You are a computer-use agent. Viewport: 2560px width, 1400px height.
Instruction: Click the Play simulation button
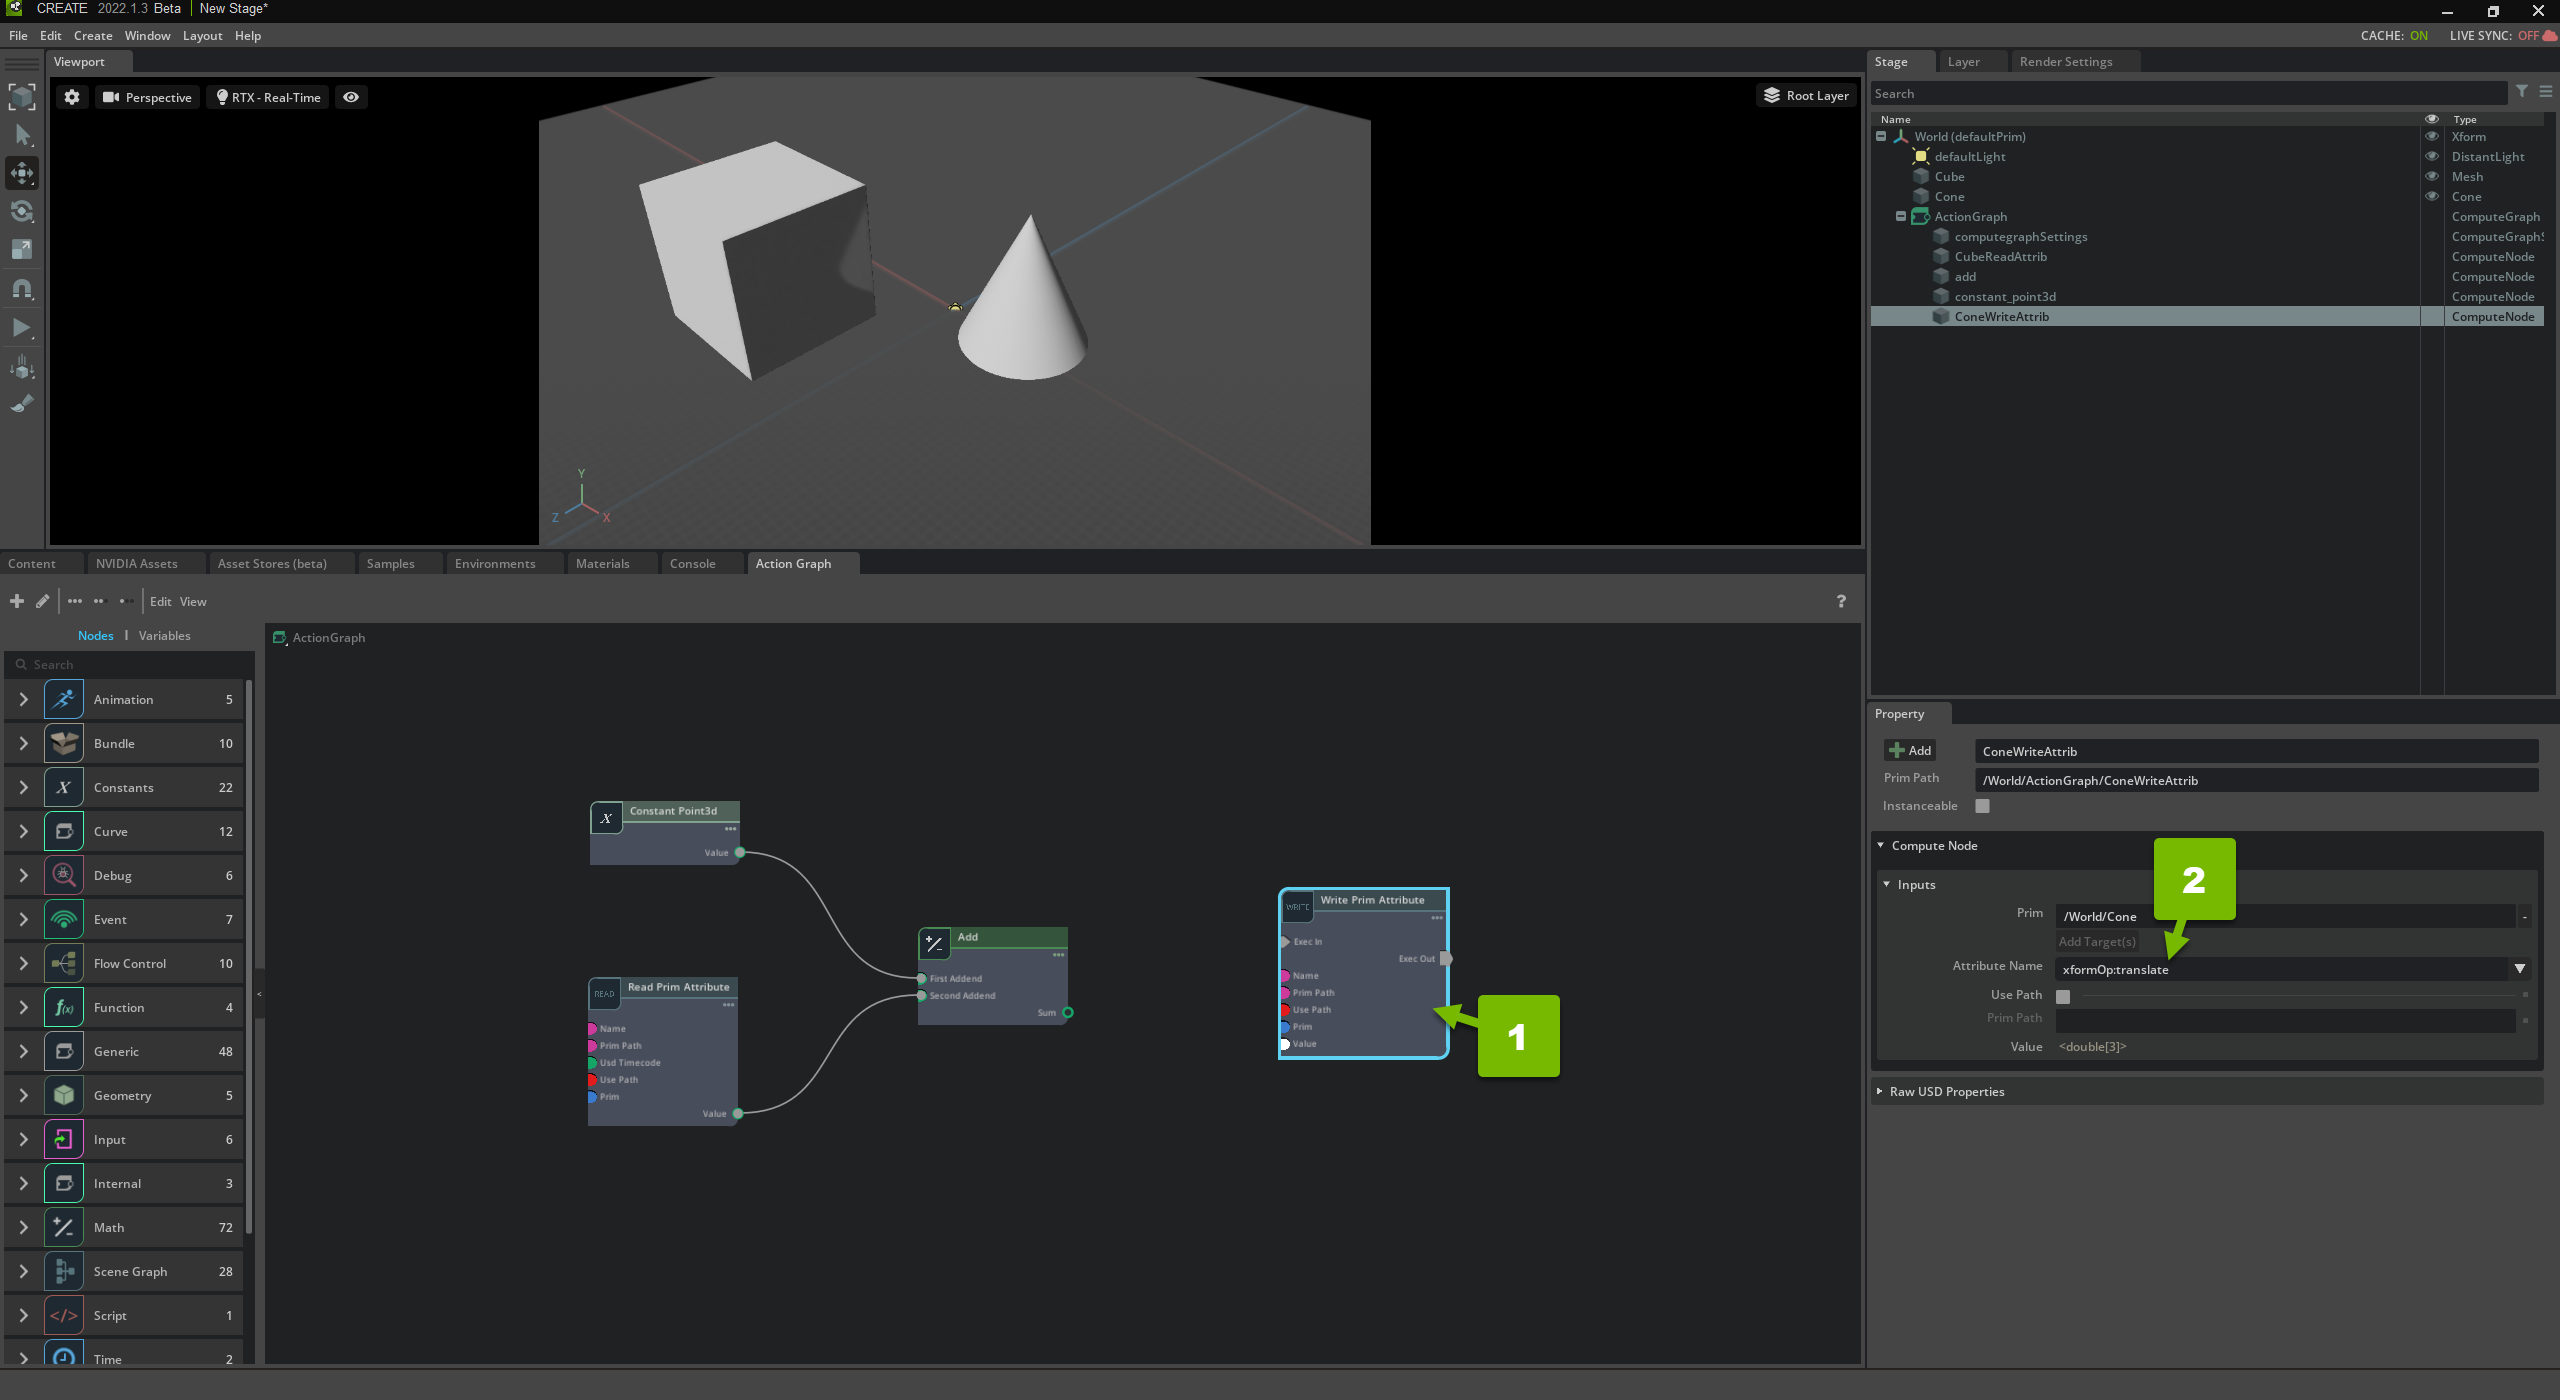pos(22,328)
